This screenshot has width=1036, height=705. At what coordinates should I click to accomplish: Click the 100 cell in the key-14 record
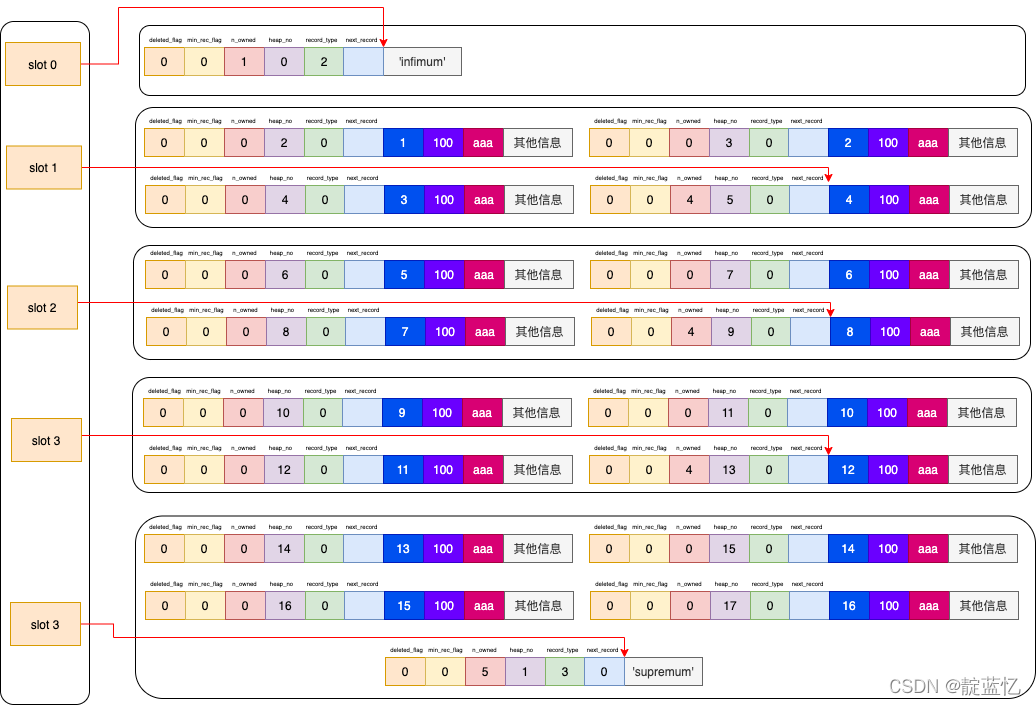pos(888,548)
